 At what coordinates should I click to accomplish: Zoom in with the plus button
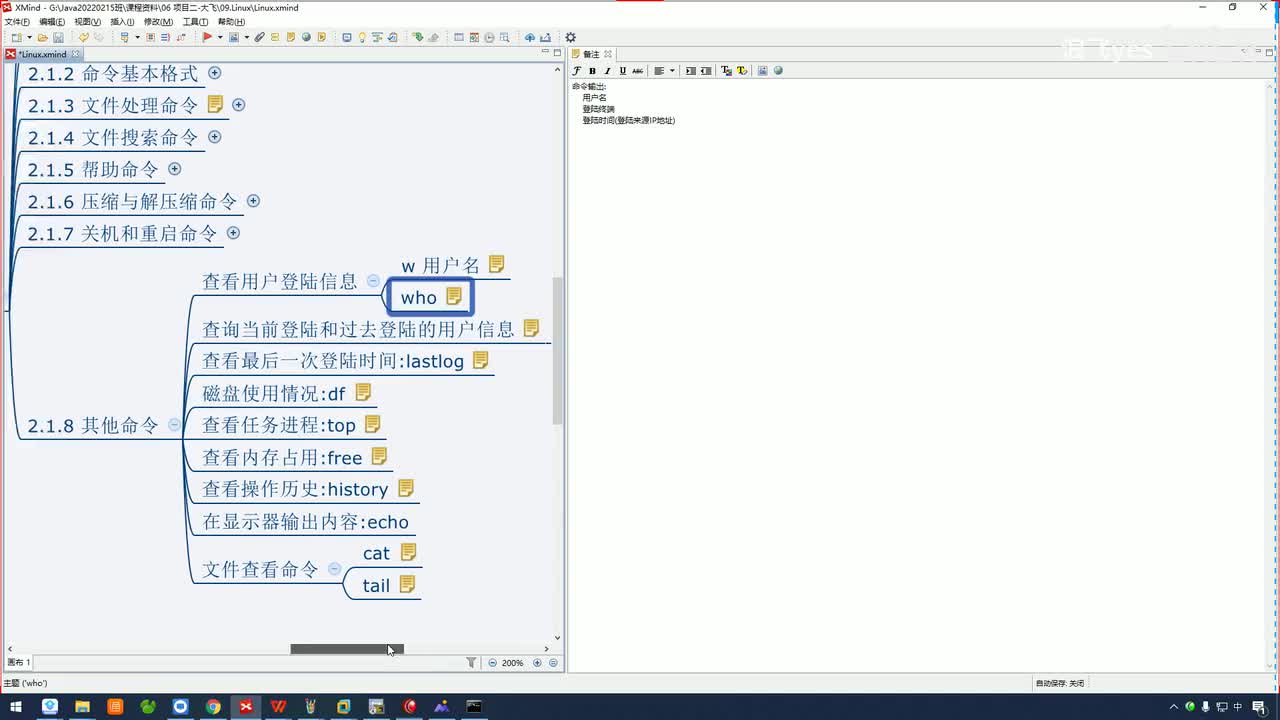[537, 662]
